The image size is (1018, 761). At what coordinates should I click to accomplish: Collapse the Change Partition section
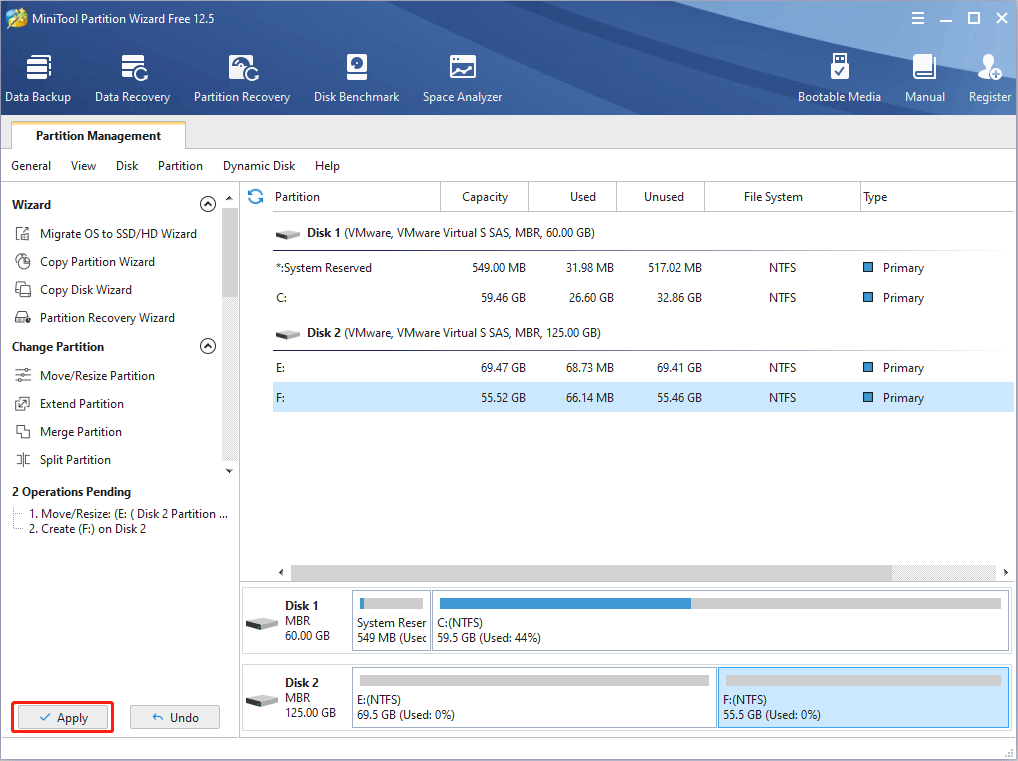tap(208, 346)
